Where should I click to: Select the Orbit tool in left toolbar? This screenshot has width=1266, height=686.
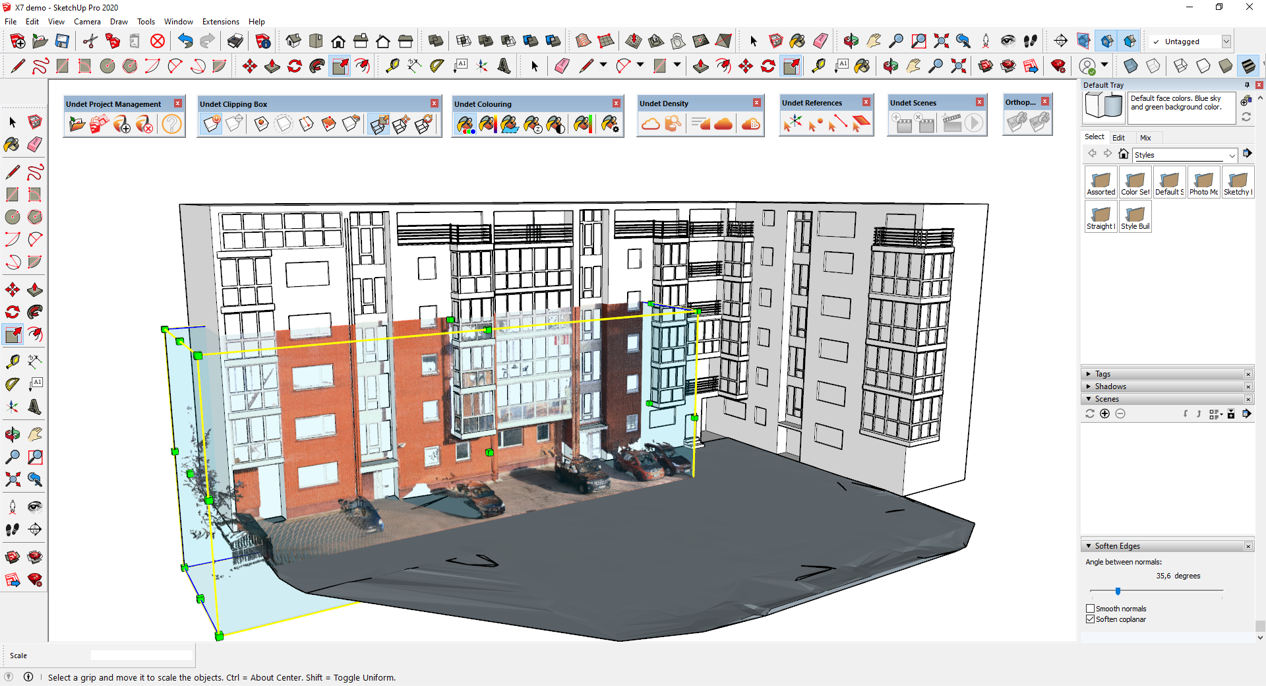13,435
